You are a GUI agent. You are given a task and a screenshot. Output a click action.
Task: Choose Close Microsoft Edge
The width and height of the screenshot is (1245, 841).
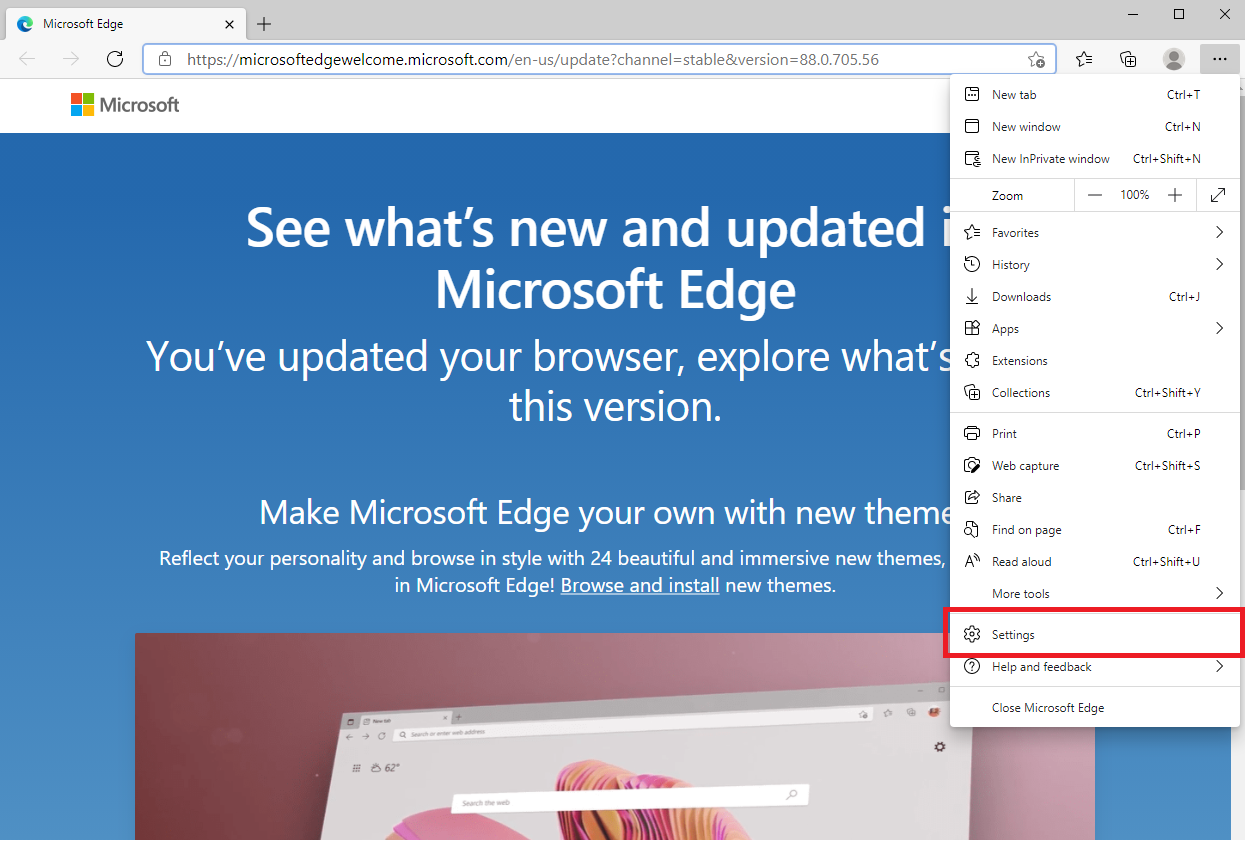1094,708
